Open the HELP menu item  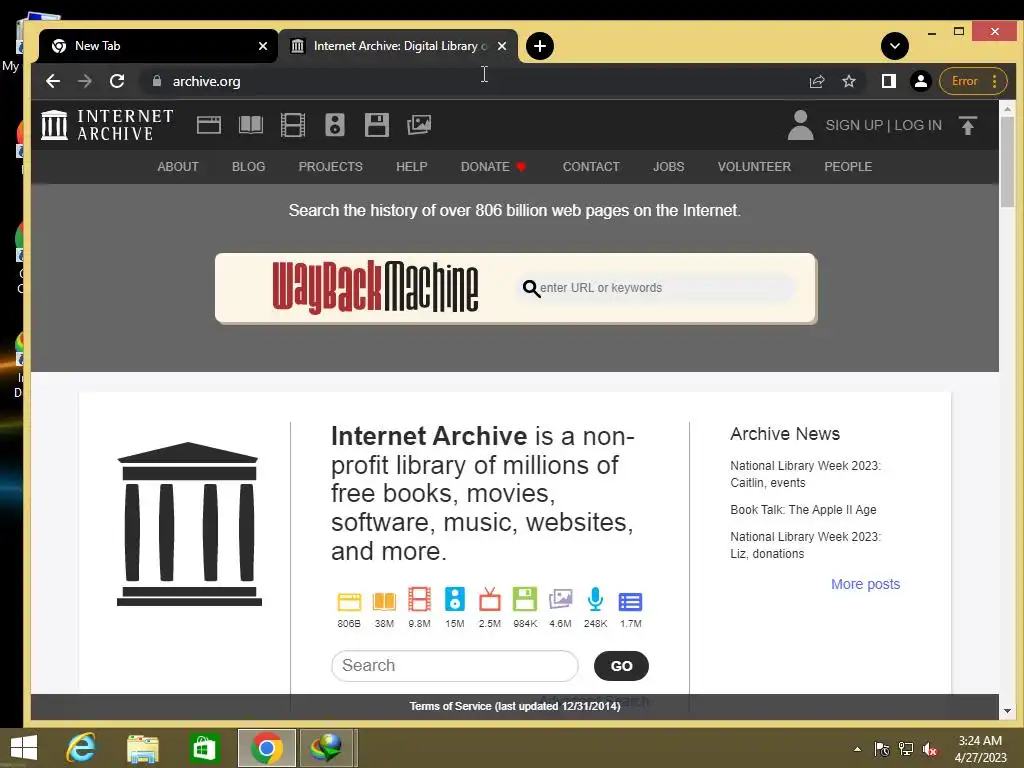tap(411, 167)
